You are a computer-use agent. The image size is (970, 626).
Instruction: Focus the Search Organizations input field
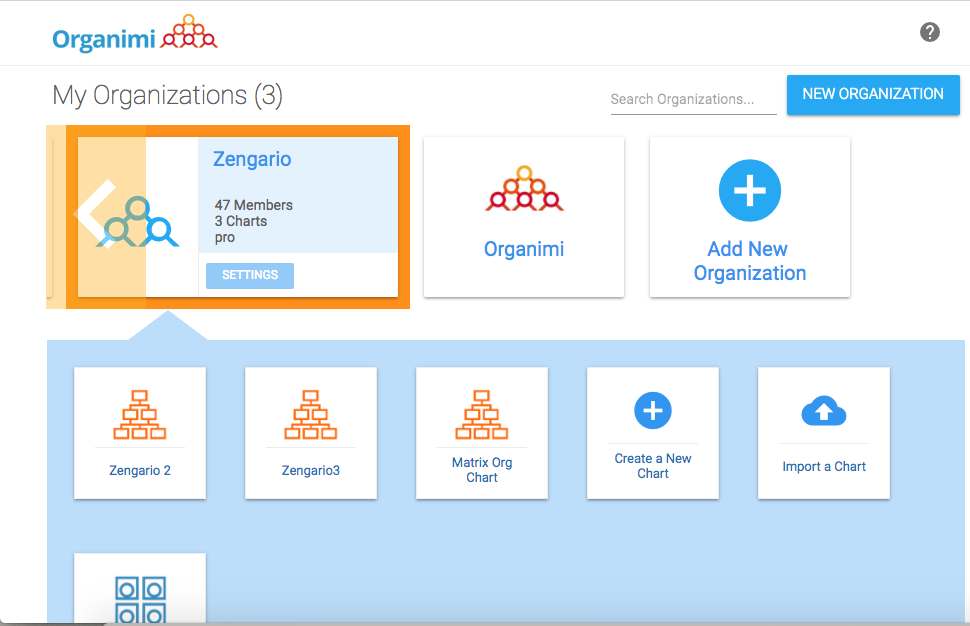[693, 100]
